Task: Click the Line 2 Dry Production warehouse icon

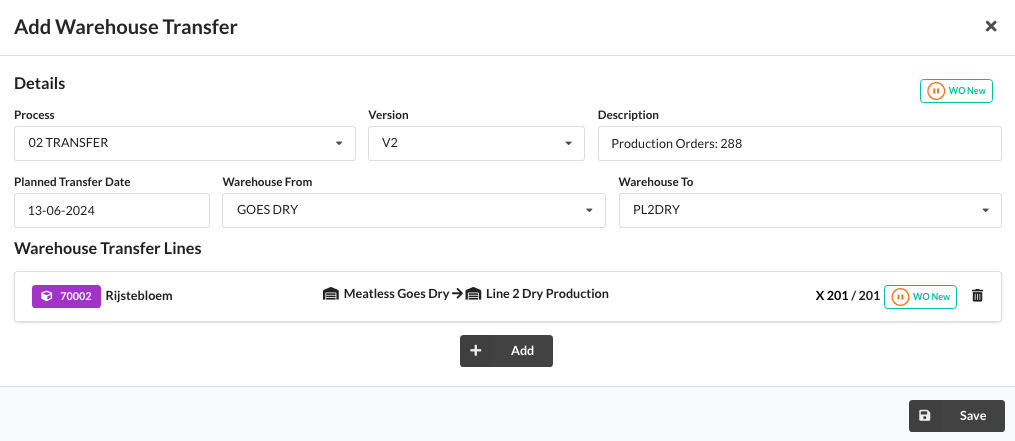Action: 474,294
